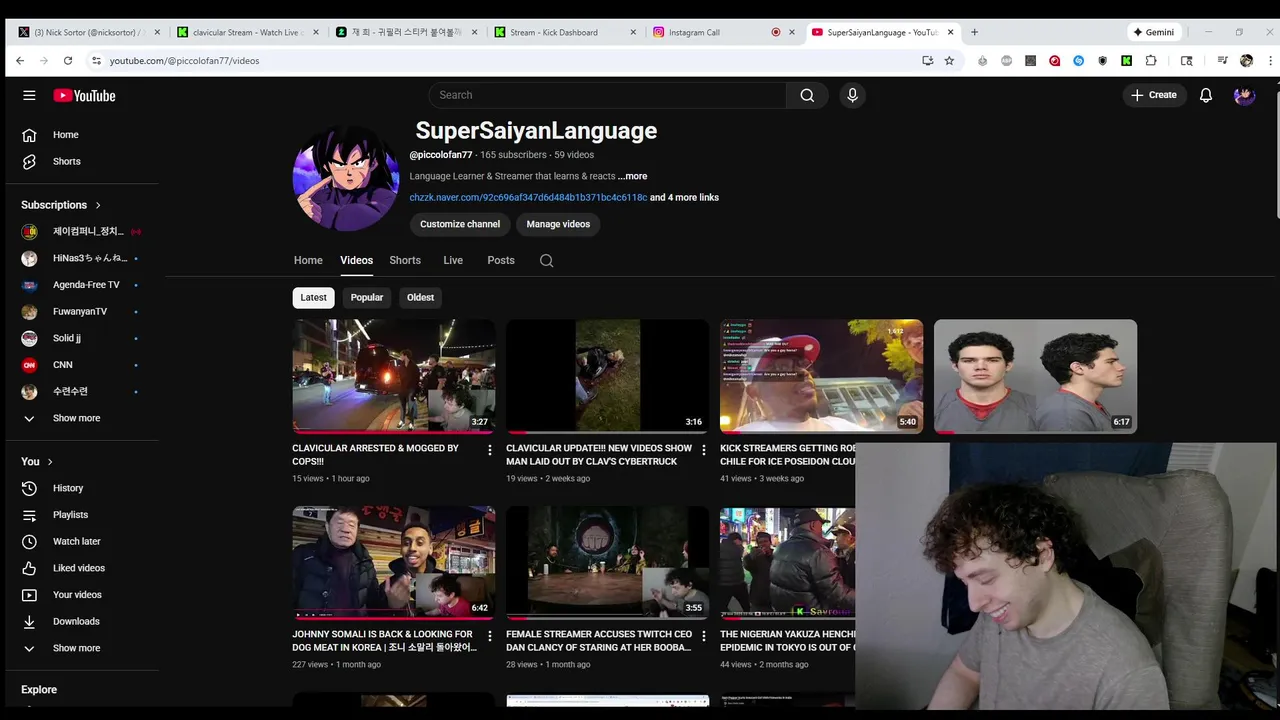Image resolution: width=1280 pixels, height=720 pixels.
Task: Bookmark this page with the star icon
Action: [949, 61]
